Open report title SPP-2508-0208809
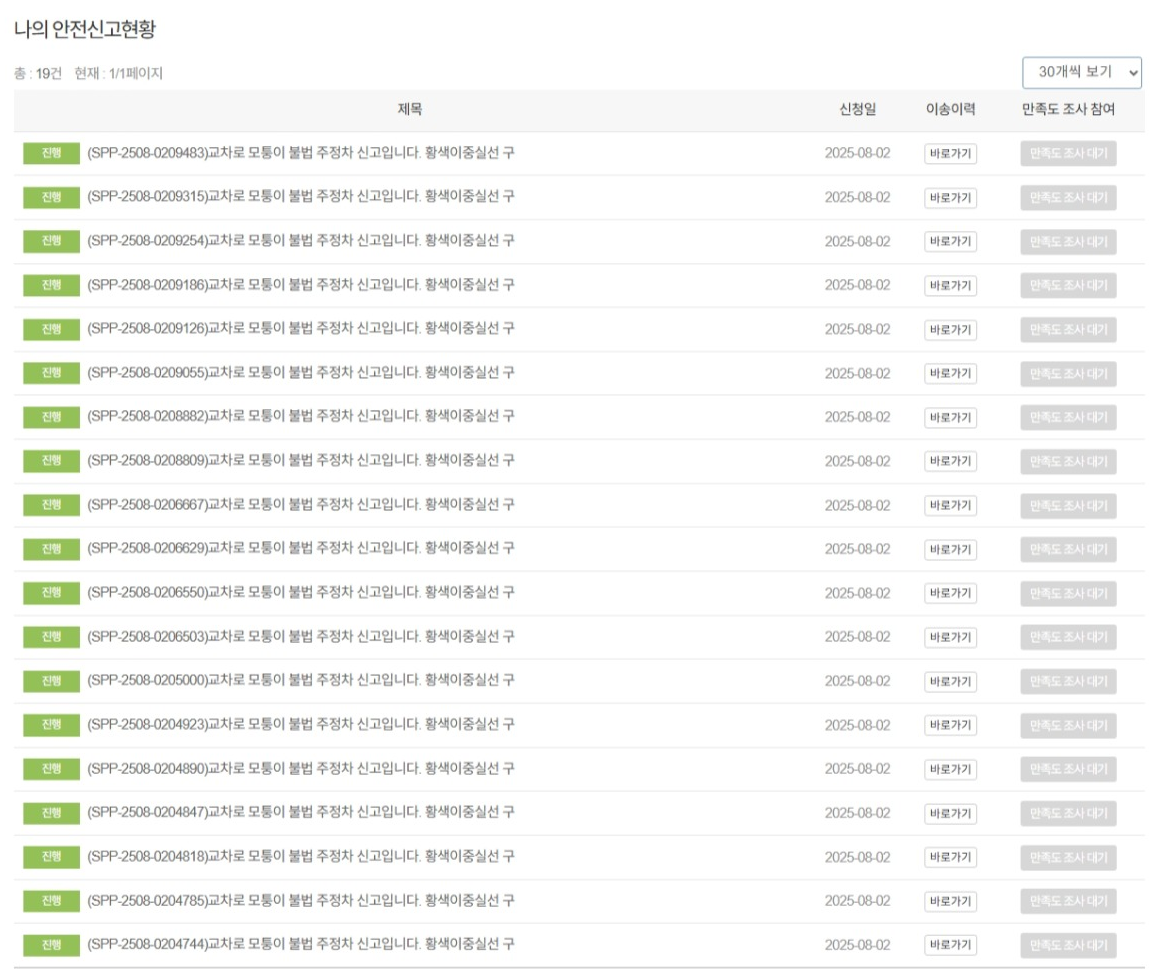Image resolution: width=1150 pixels, height=977 pixels. click(x=300, y=461)
